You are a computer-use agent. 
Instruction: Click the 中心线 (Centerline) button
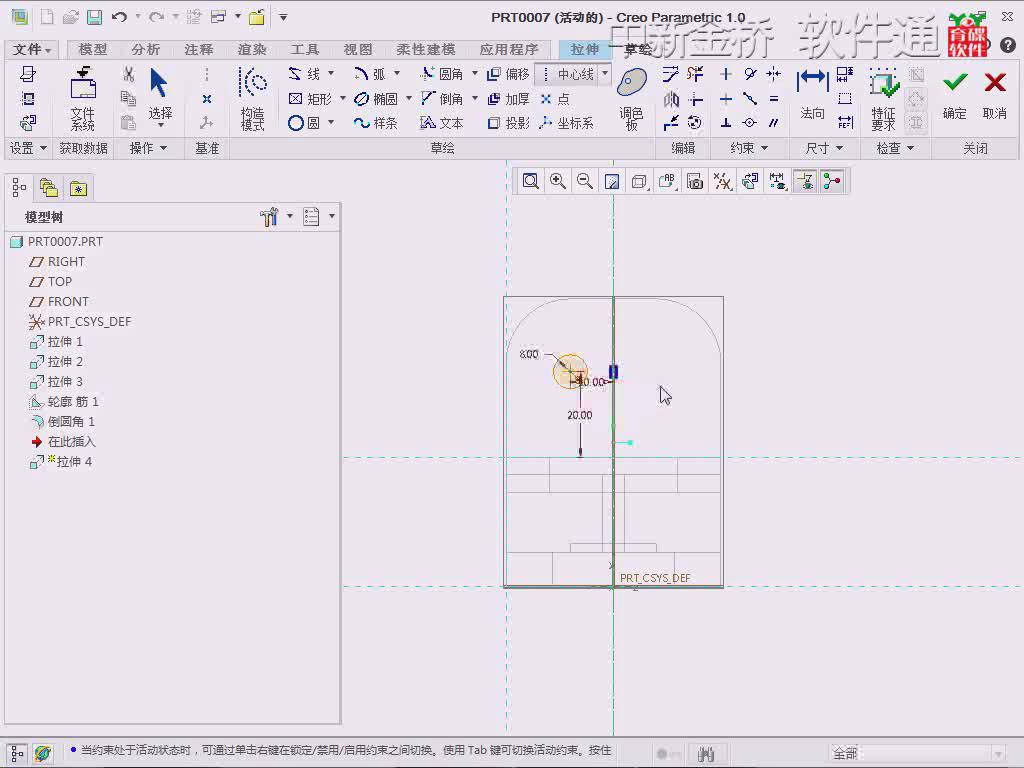point(568,74)
